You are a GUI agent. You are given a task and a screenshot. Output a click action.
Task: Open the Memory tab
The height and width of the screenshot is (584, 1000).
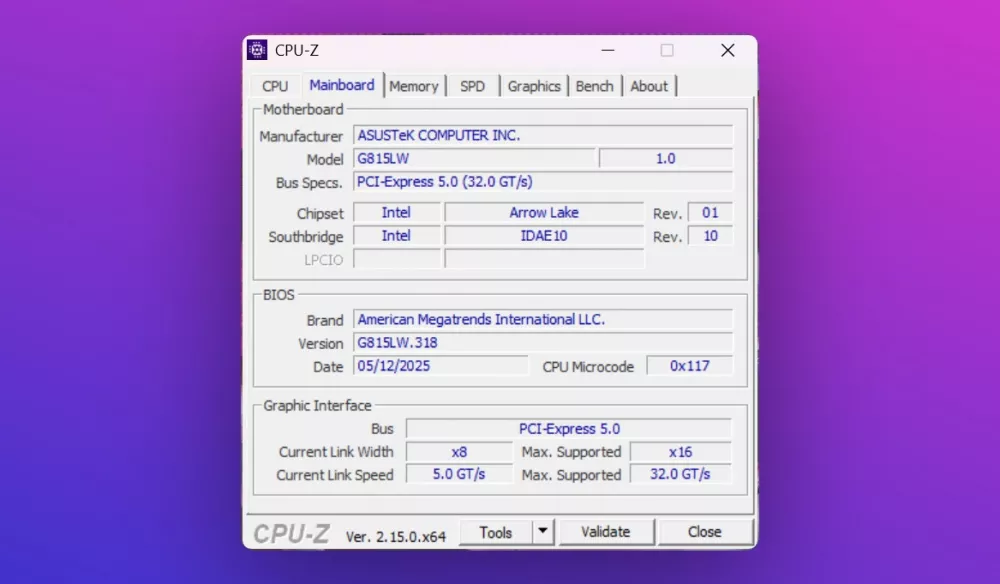click(414, 86)
